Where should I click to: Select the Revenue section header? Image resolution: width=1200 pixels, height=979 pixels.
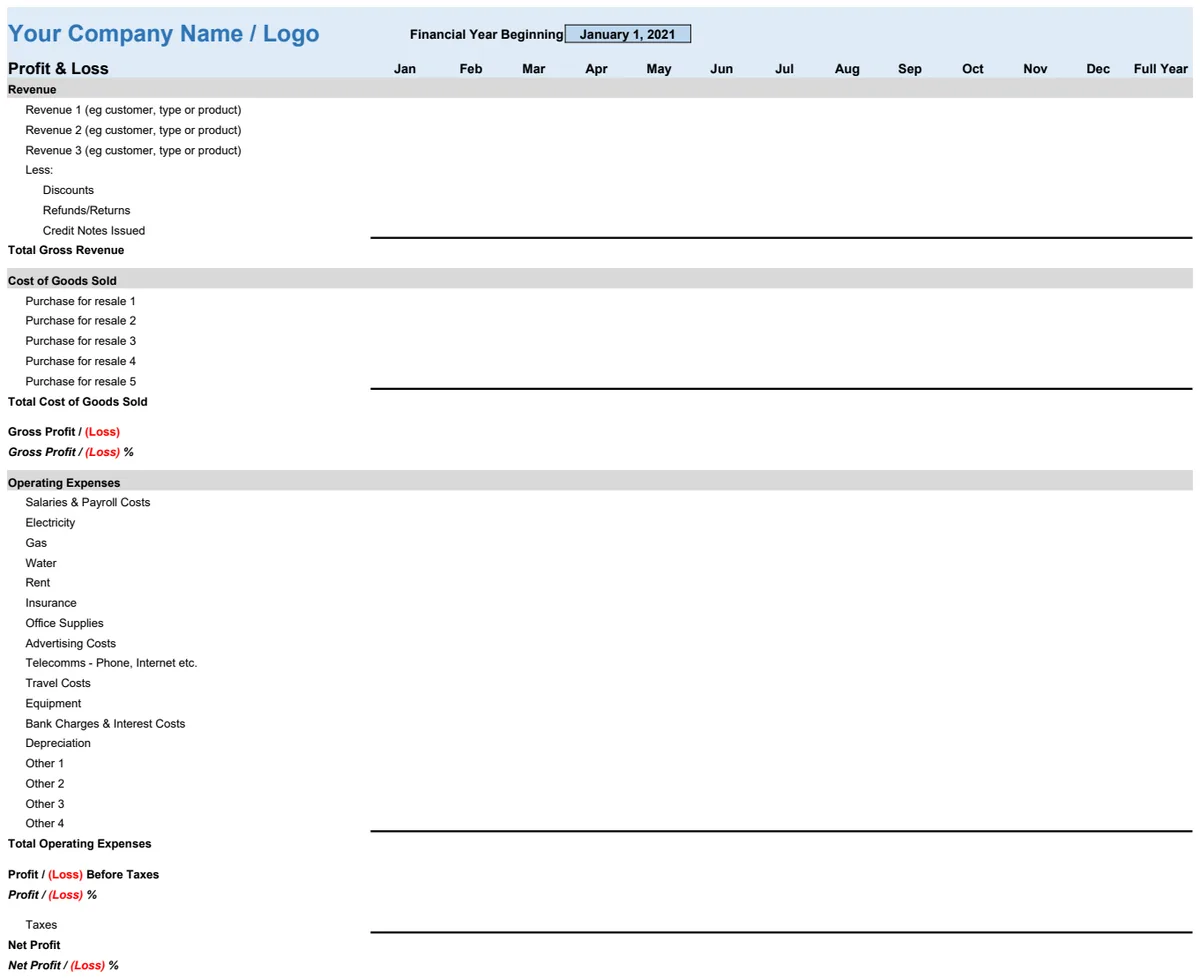pos(600,89)
